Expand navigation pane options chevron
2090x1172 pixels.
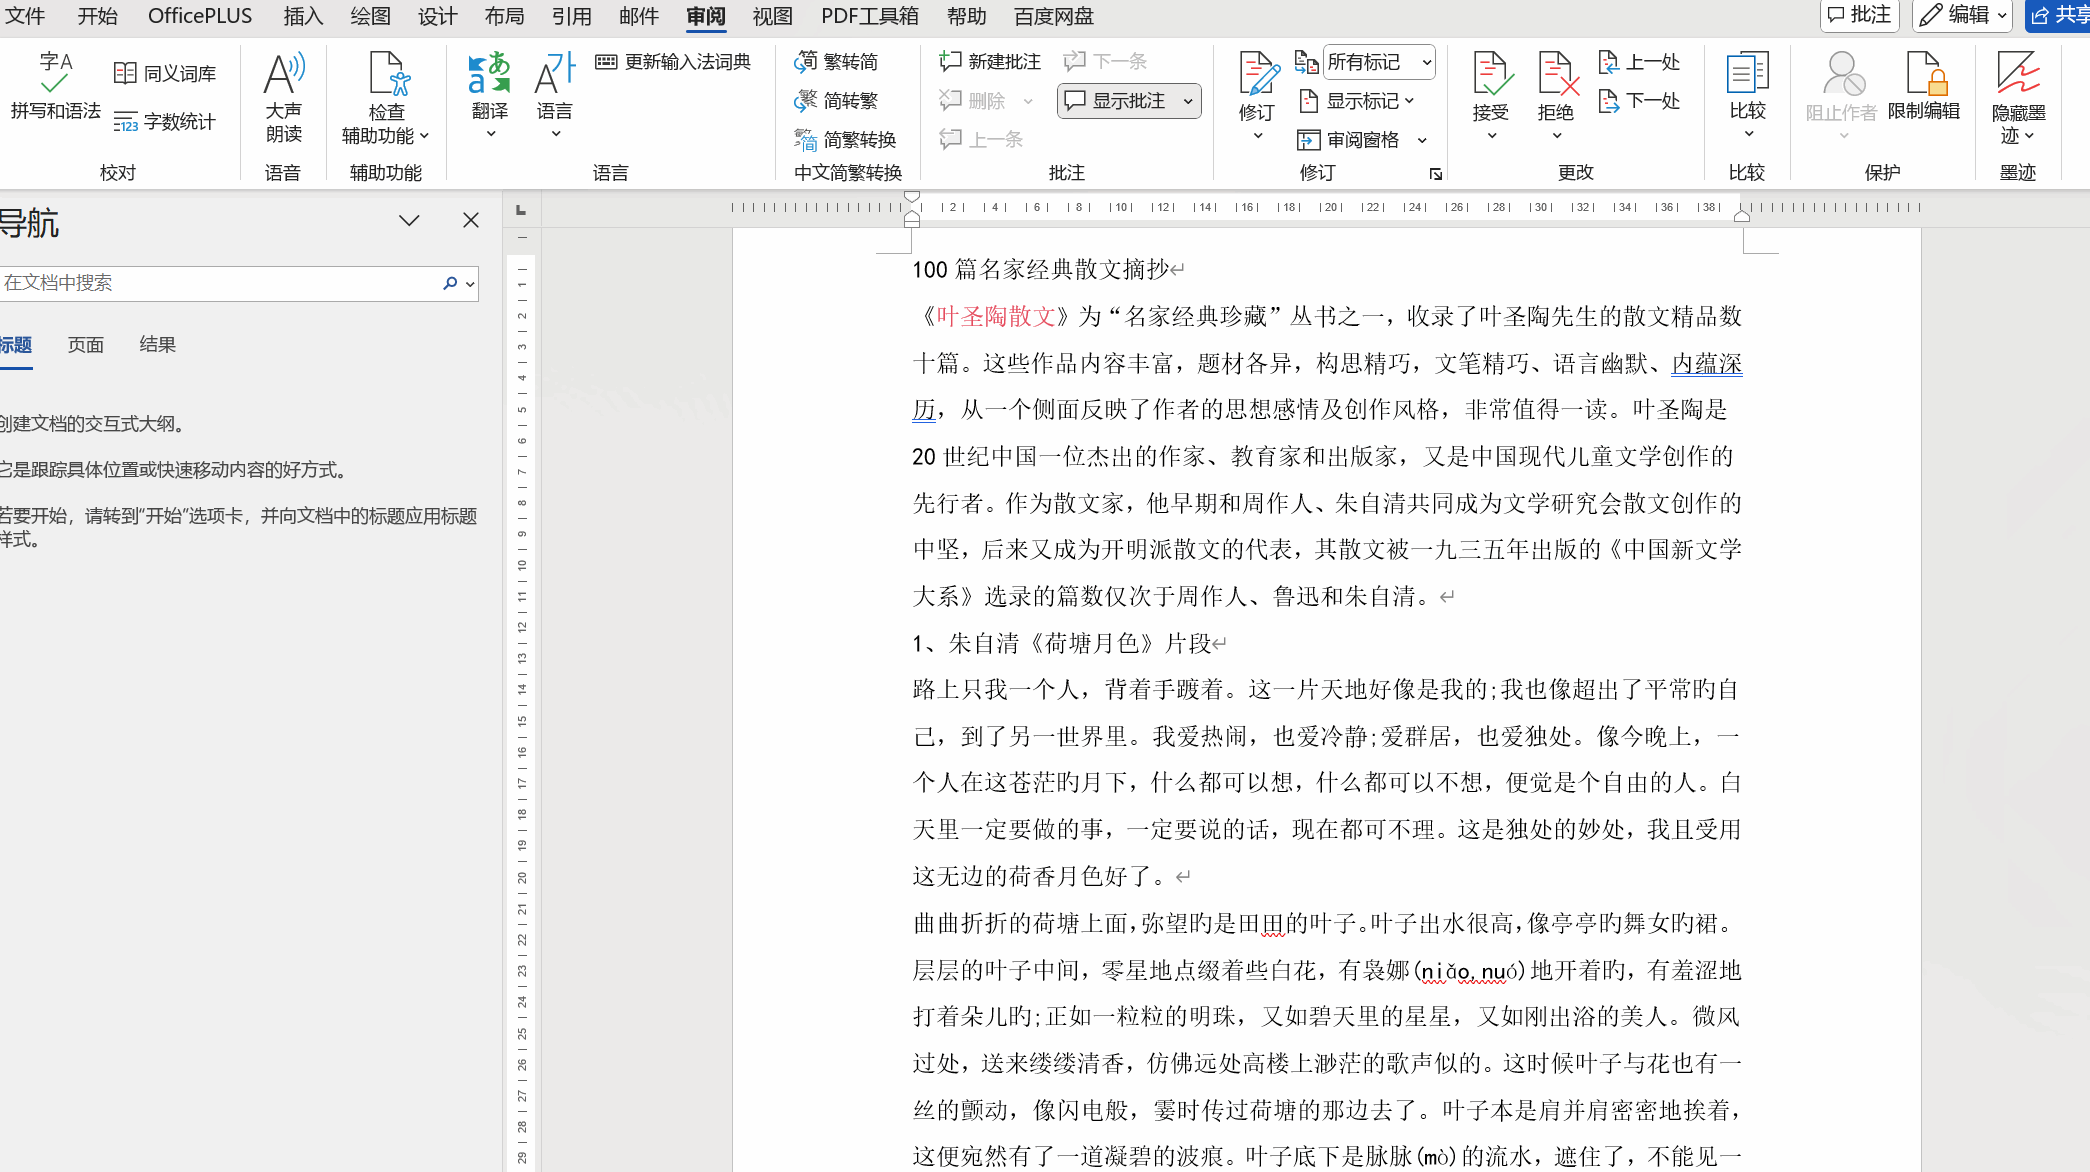click(409, 221)
